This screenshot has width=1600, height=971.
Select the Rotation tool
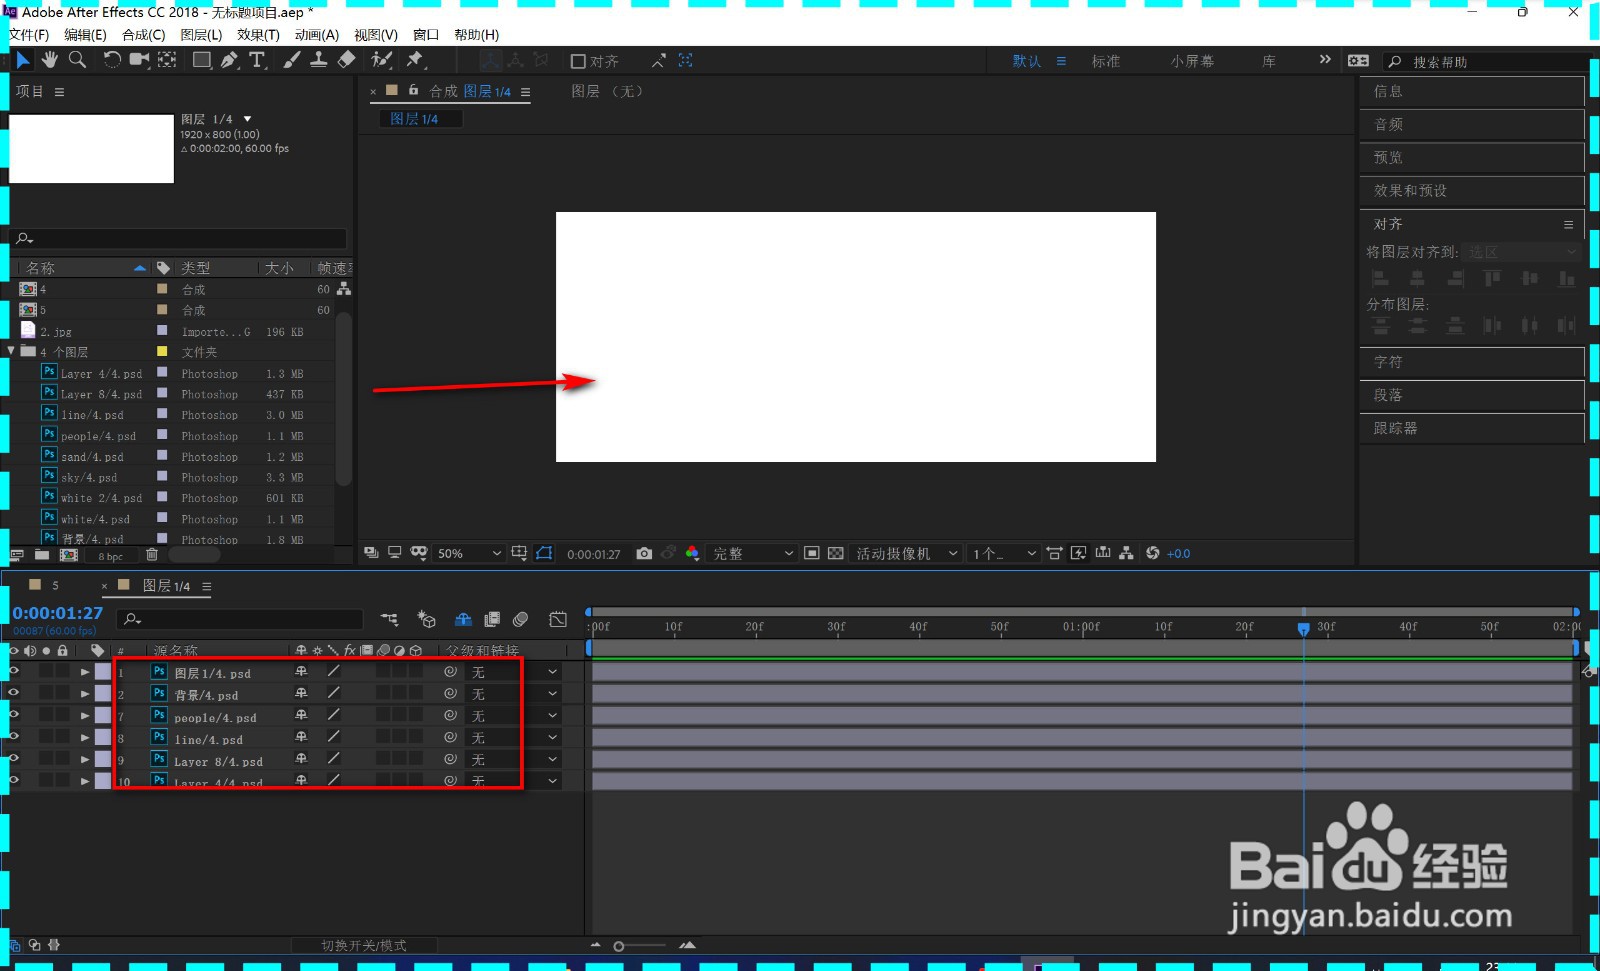pos(112,60)
